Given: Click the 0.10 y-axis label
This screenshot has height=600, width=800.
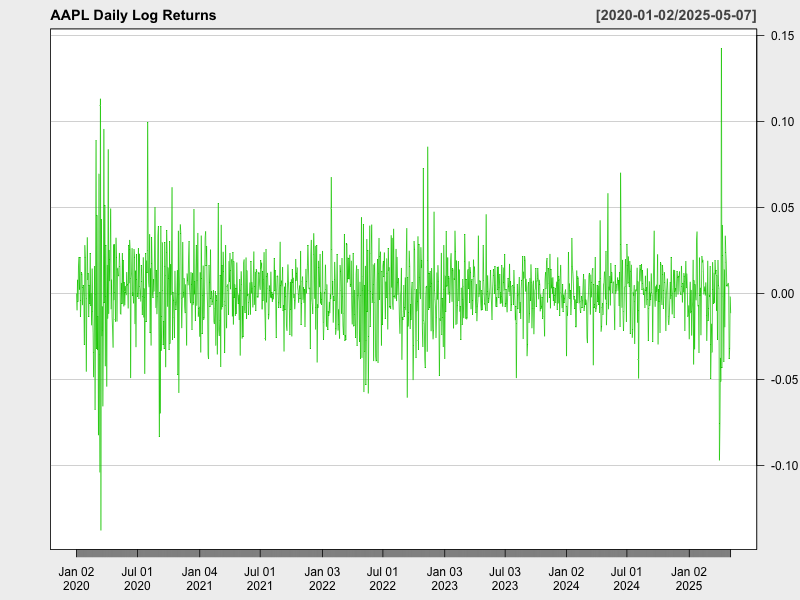Looking at the screenshot, I should pyautogui.click(x=782, y=121).
